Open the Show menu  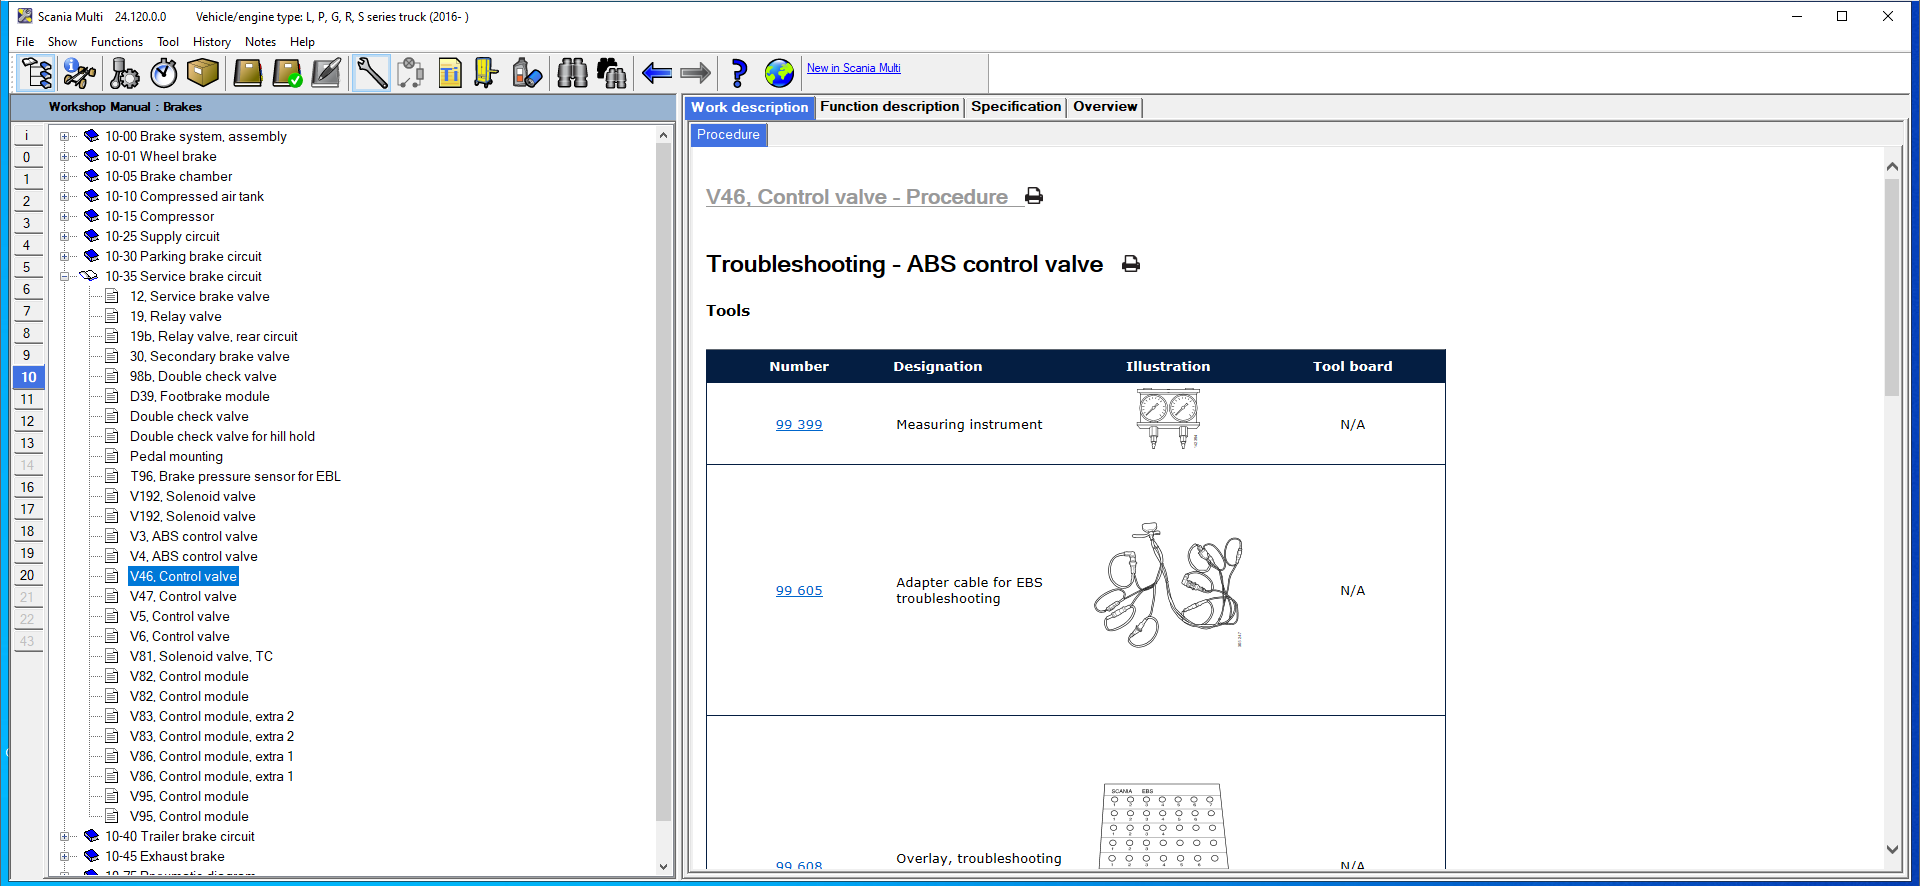tap(62, 42)
